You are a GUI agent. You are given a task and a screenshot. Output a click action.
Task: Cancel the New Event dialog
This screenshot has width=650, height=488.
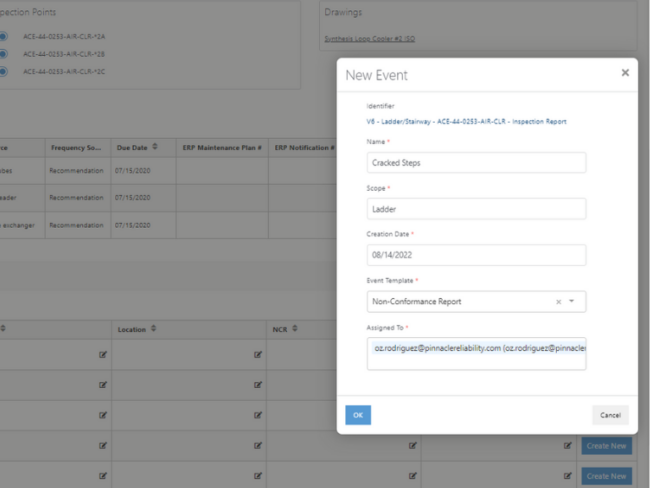coord(610,415)
